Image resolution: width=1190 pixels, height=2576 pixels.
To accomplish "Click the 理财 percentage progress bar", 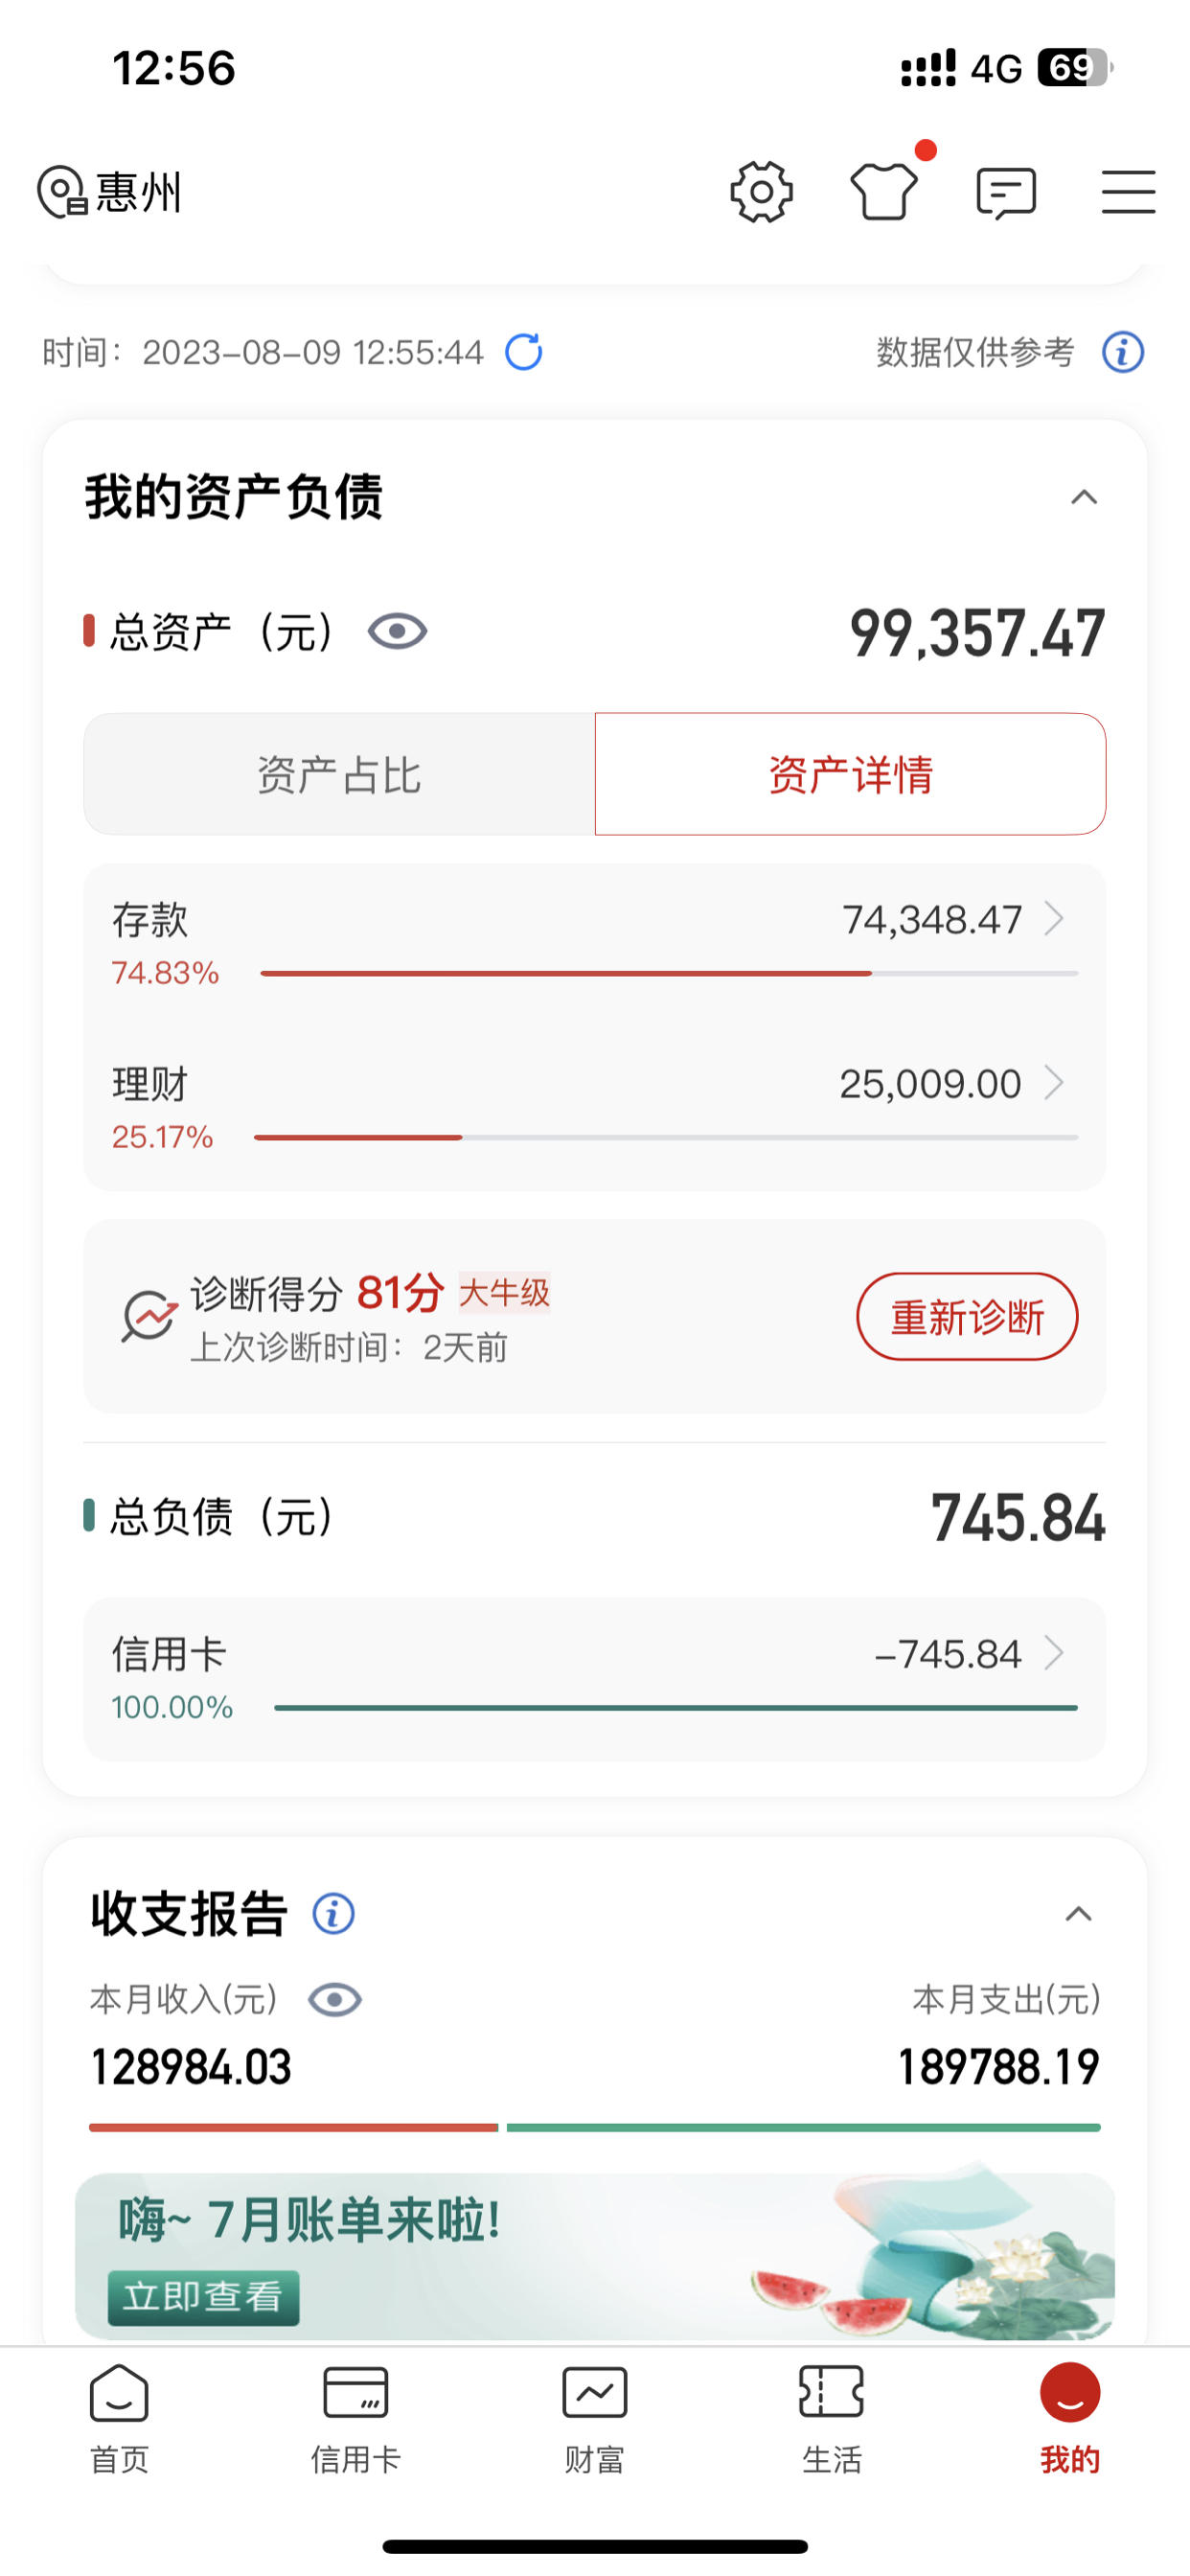I will [x=666, y=1137].
